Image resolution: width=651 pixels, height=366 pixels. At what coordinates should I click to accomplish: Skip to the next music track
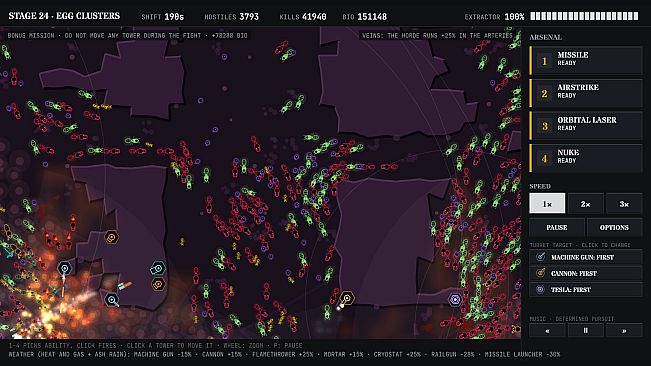click(624, 330)
